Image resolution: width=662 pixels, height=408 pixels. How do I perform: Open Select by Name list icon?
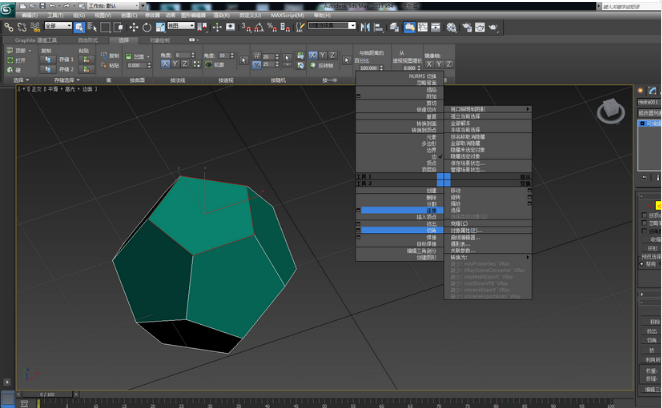coord(92,27)
